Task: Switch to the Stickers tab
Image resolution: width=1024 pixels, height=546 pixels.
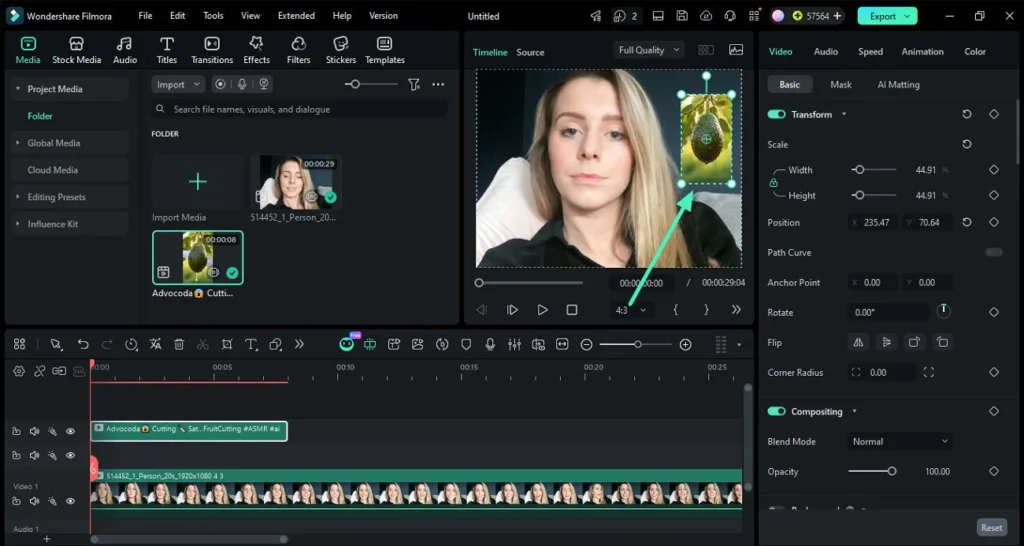Action: [340, 50]
